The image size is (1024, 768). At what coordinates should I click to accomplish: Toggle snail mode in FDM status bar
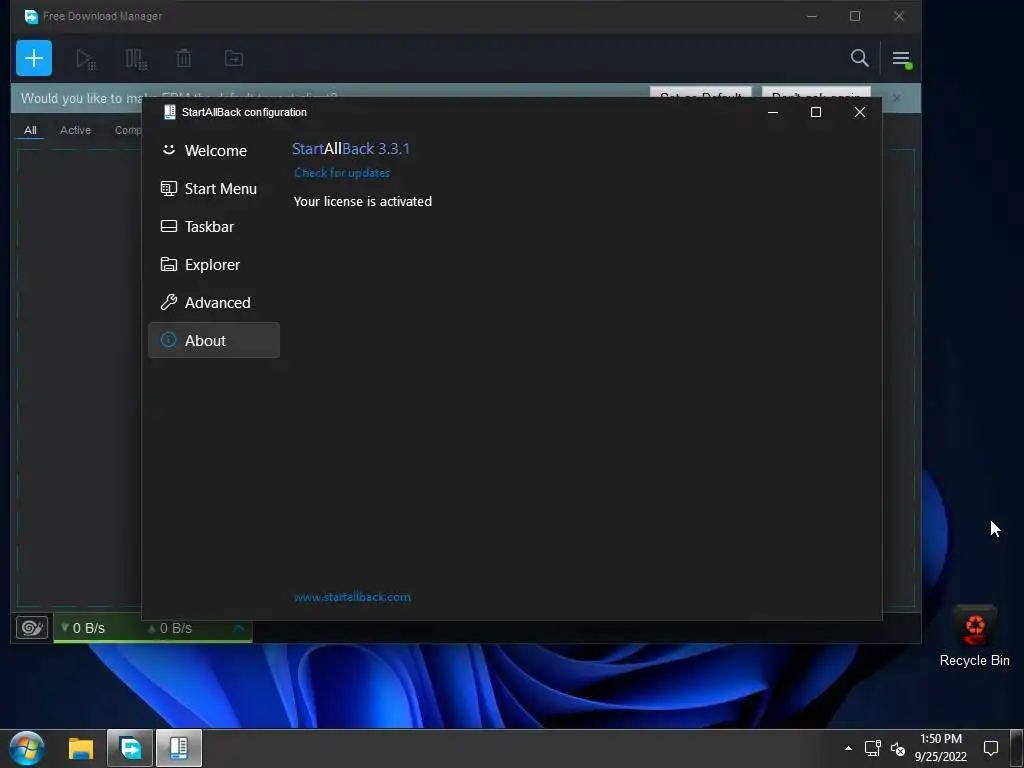[x=32, y=628]
